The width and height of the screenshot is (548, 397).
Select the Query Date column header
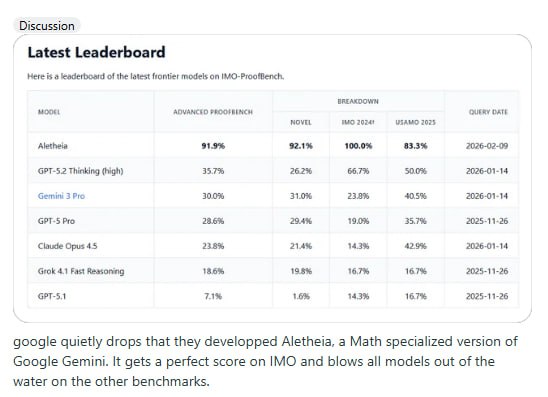point(488,112)
